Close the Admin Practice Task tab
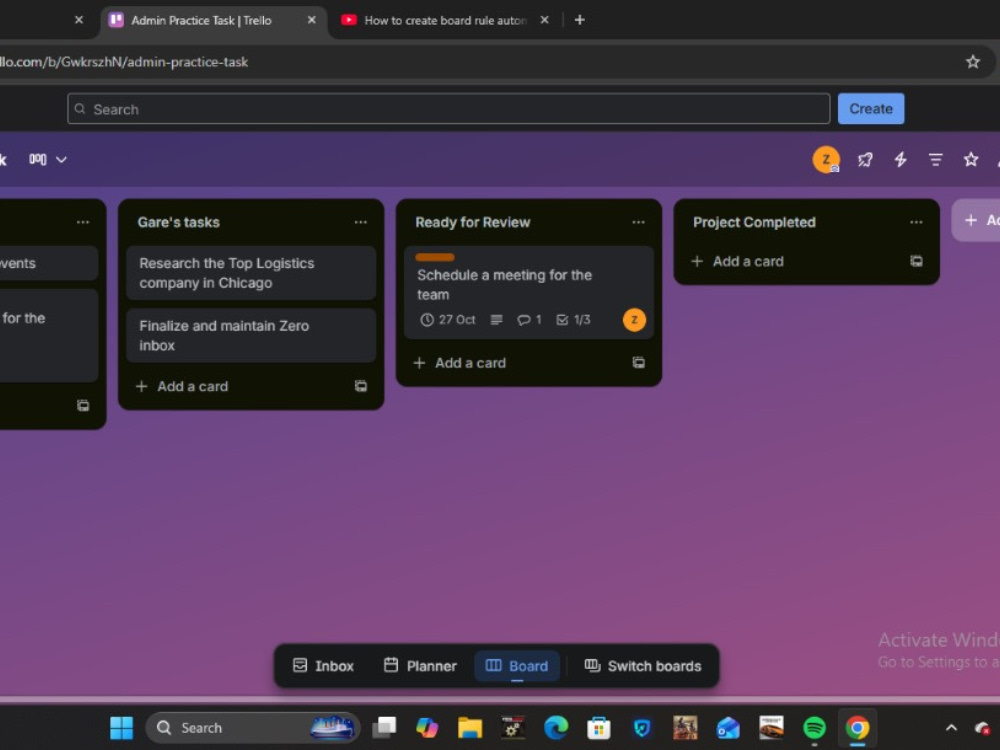 [x=311, y=20]
